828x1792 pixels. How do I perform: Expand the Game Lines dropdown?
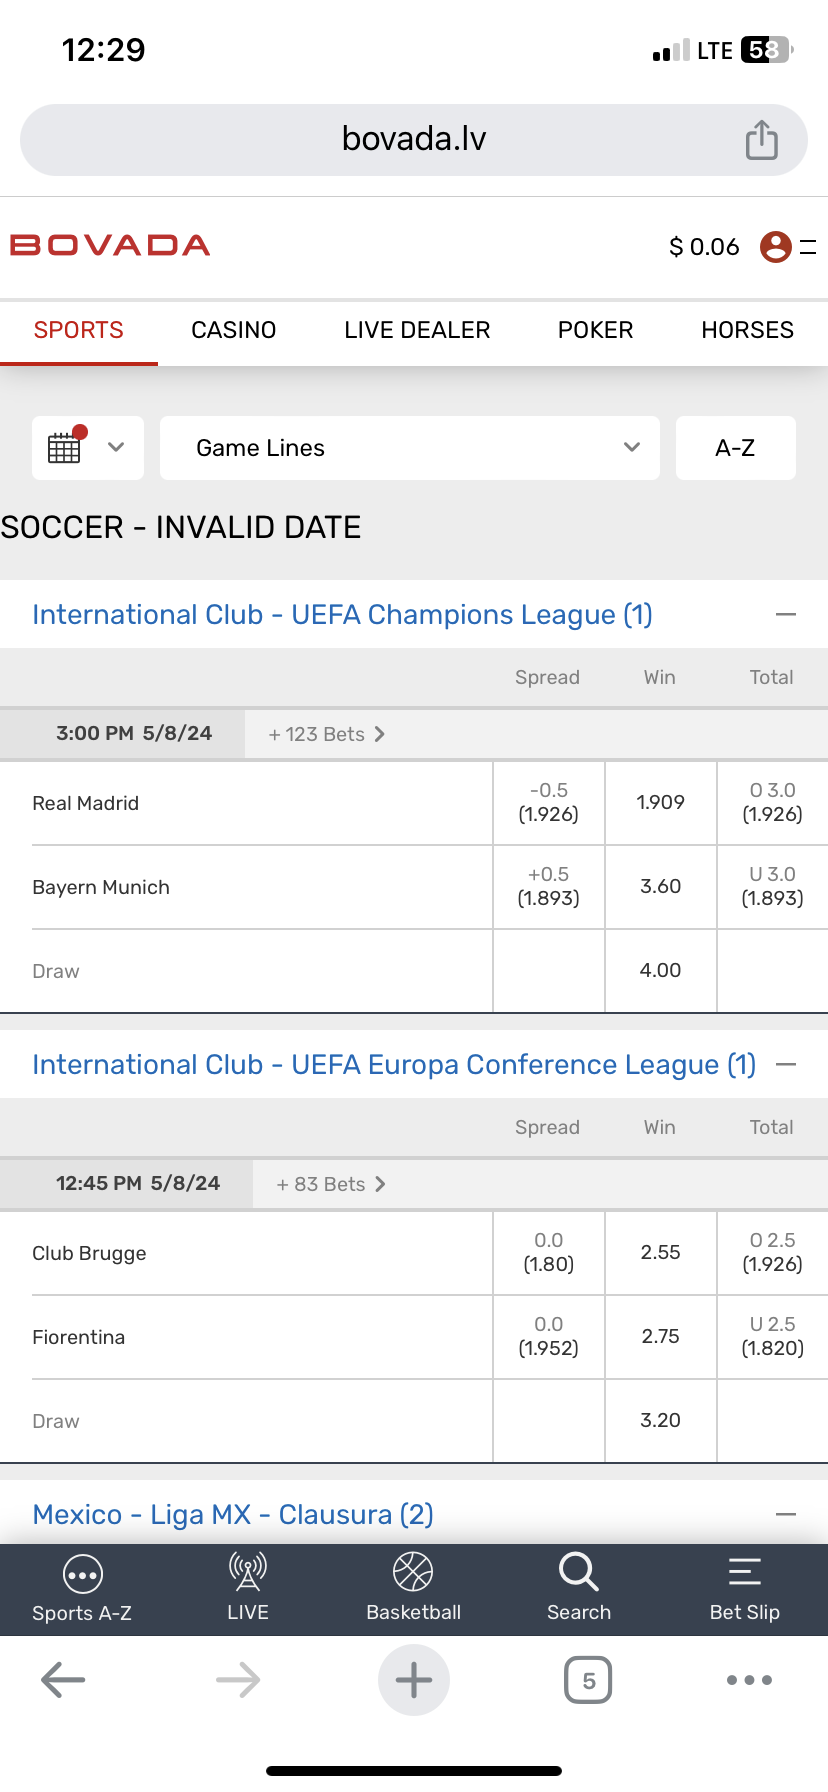(x=410, y=448)
